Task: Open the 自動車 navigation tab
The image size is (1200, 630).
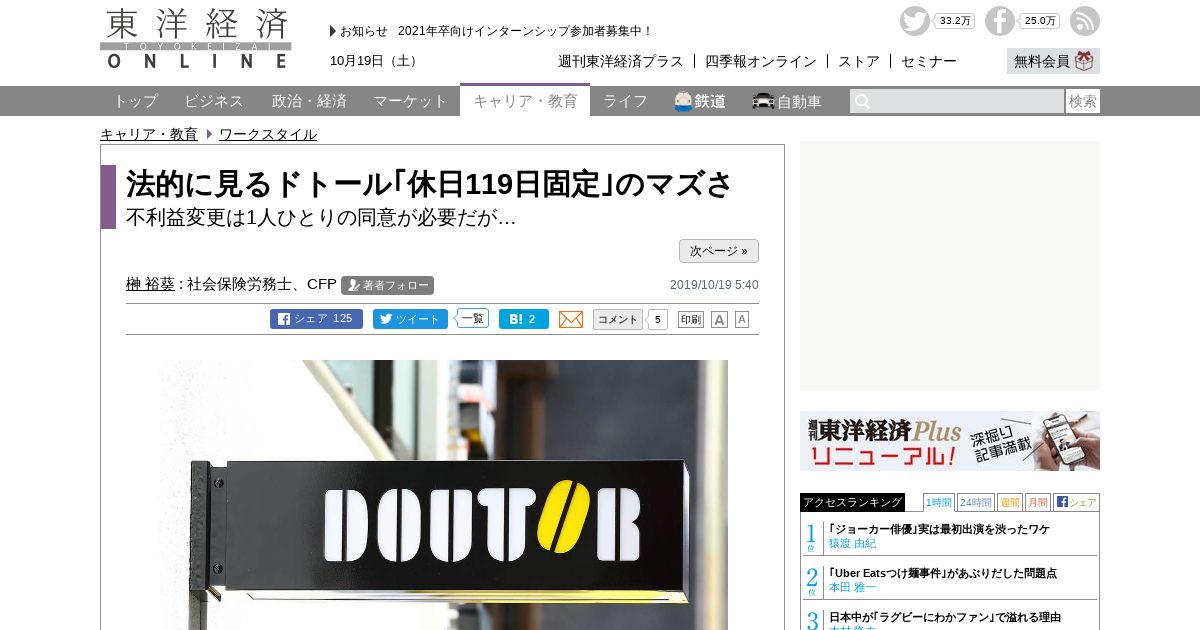Action: click(x=788, y=101)
